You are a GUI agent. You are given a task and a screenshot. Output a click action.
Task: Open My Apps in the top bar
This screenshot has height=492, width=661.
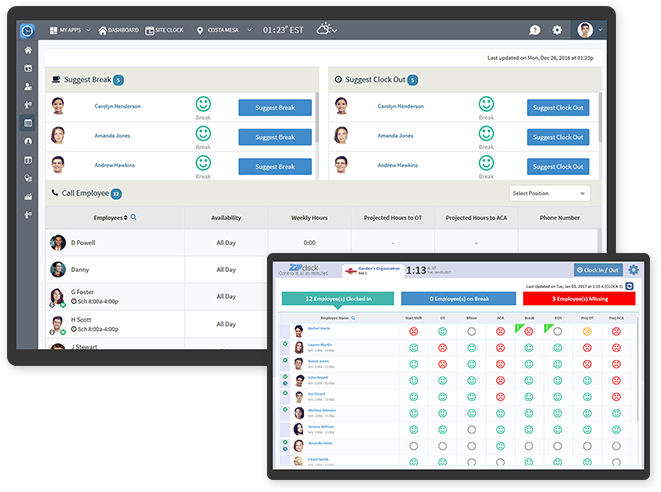click(65, 30)
